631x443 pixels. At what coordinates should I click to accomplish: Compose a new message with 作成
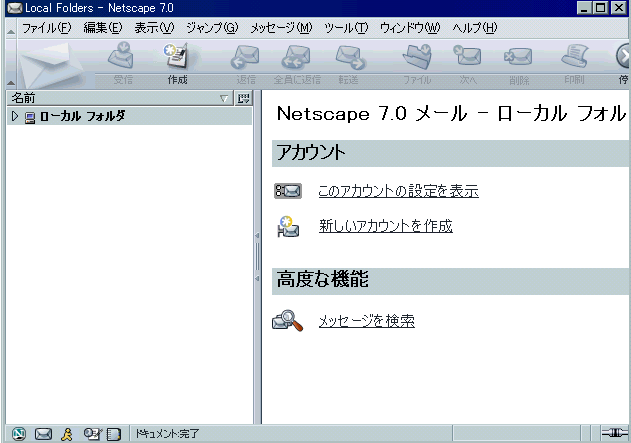tap(177, 56)
